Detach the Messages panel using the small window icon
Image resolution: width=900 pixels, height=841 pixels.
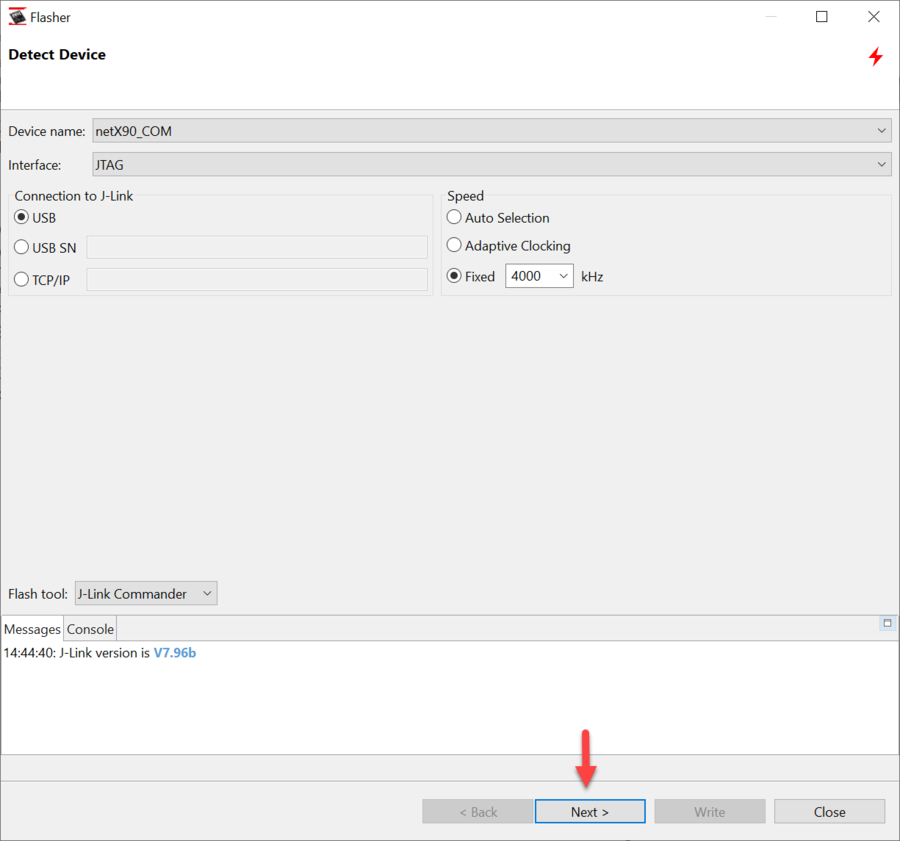click(x=887, y=623)
